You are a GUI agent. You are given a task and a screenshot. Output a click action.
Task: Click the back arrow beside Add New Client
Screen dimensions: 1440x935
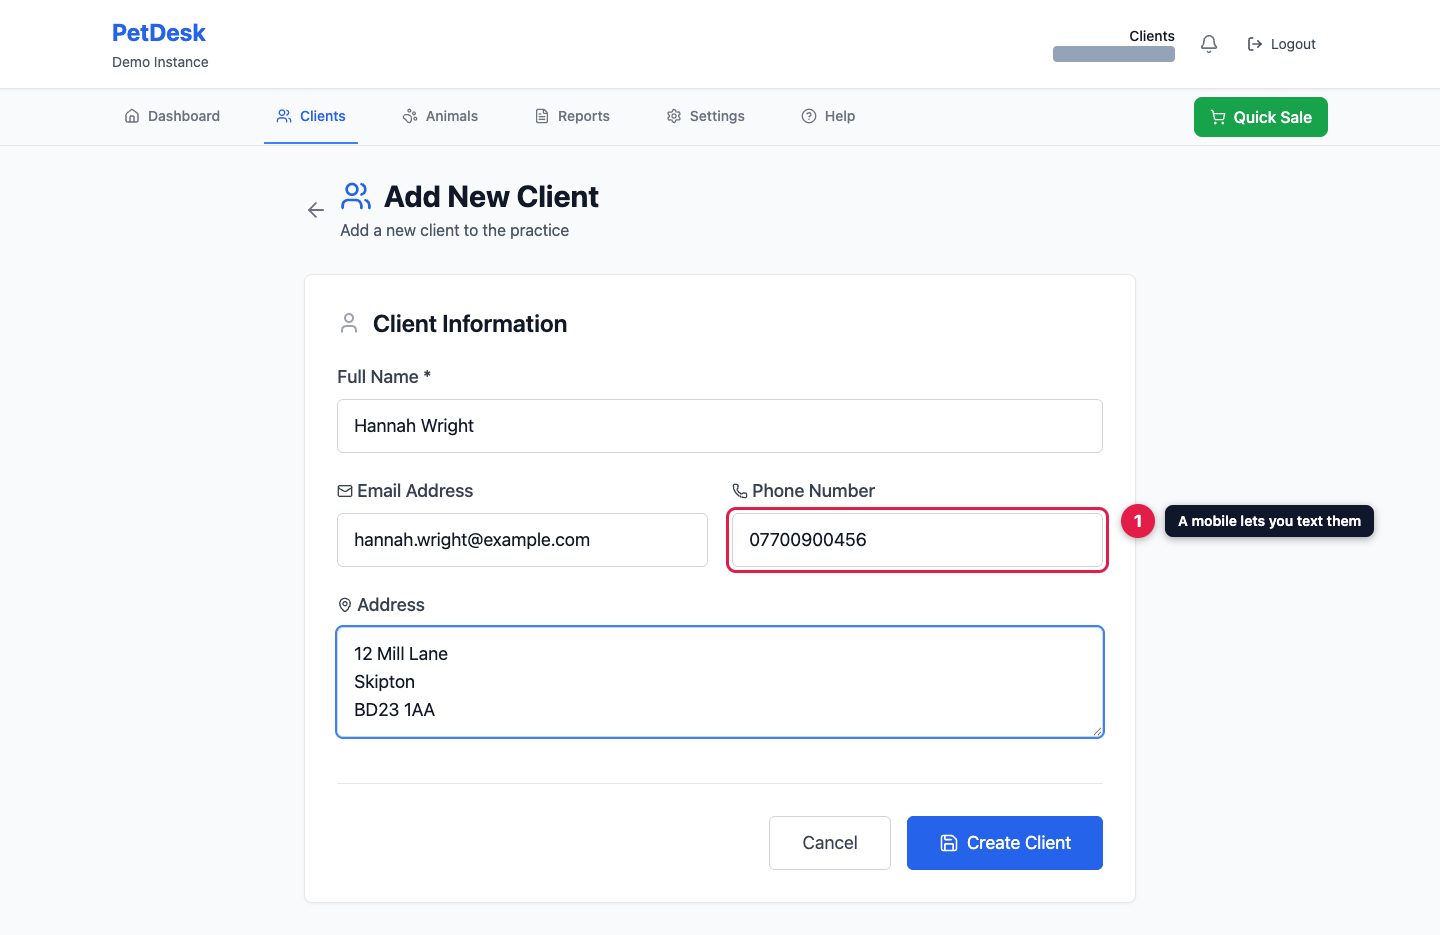click(x=316, y=210)
